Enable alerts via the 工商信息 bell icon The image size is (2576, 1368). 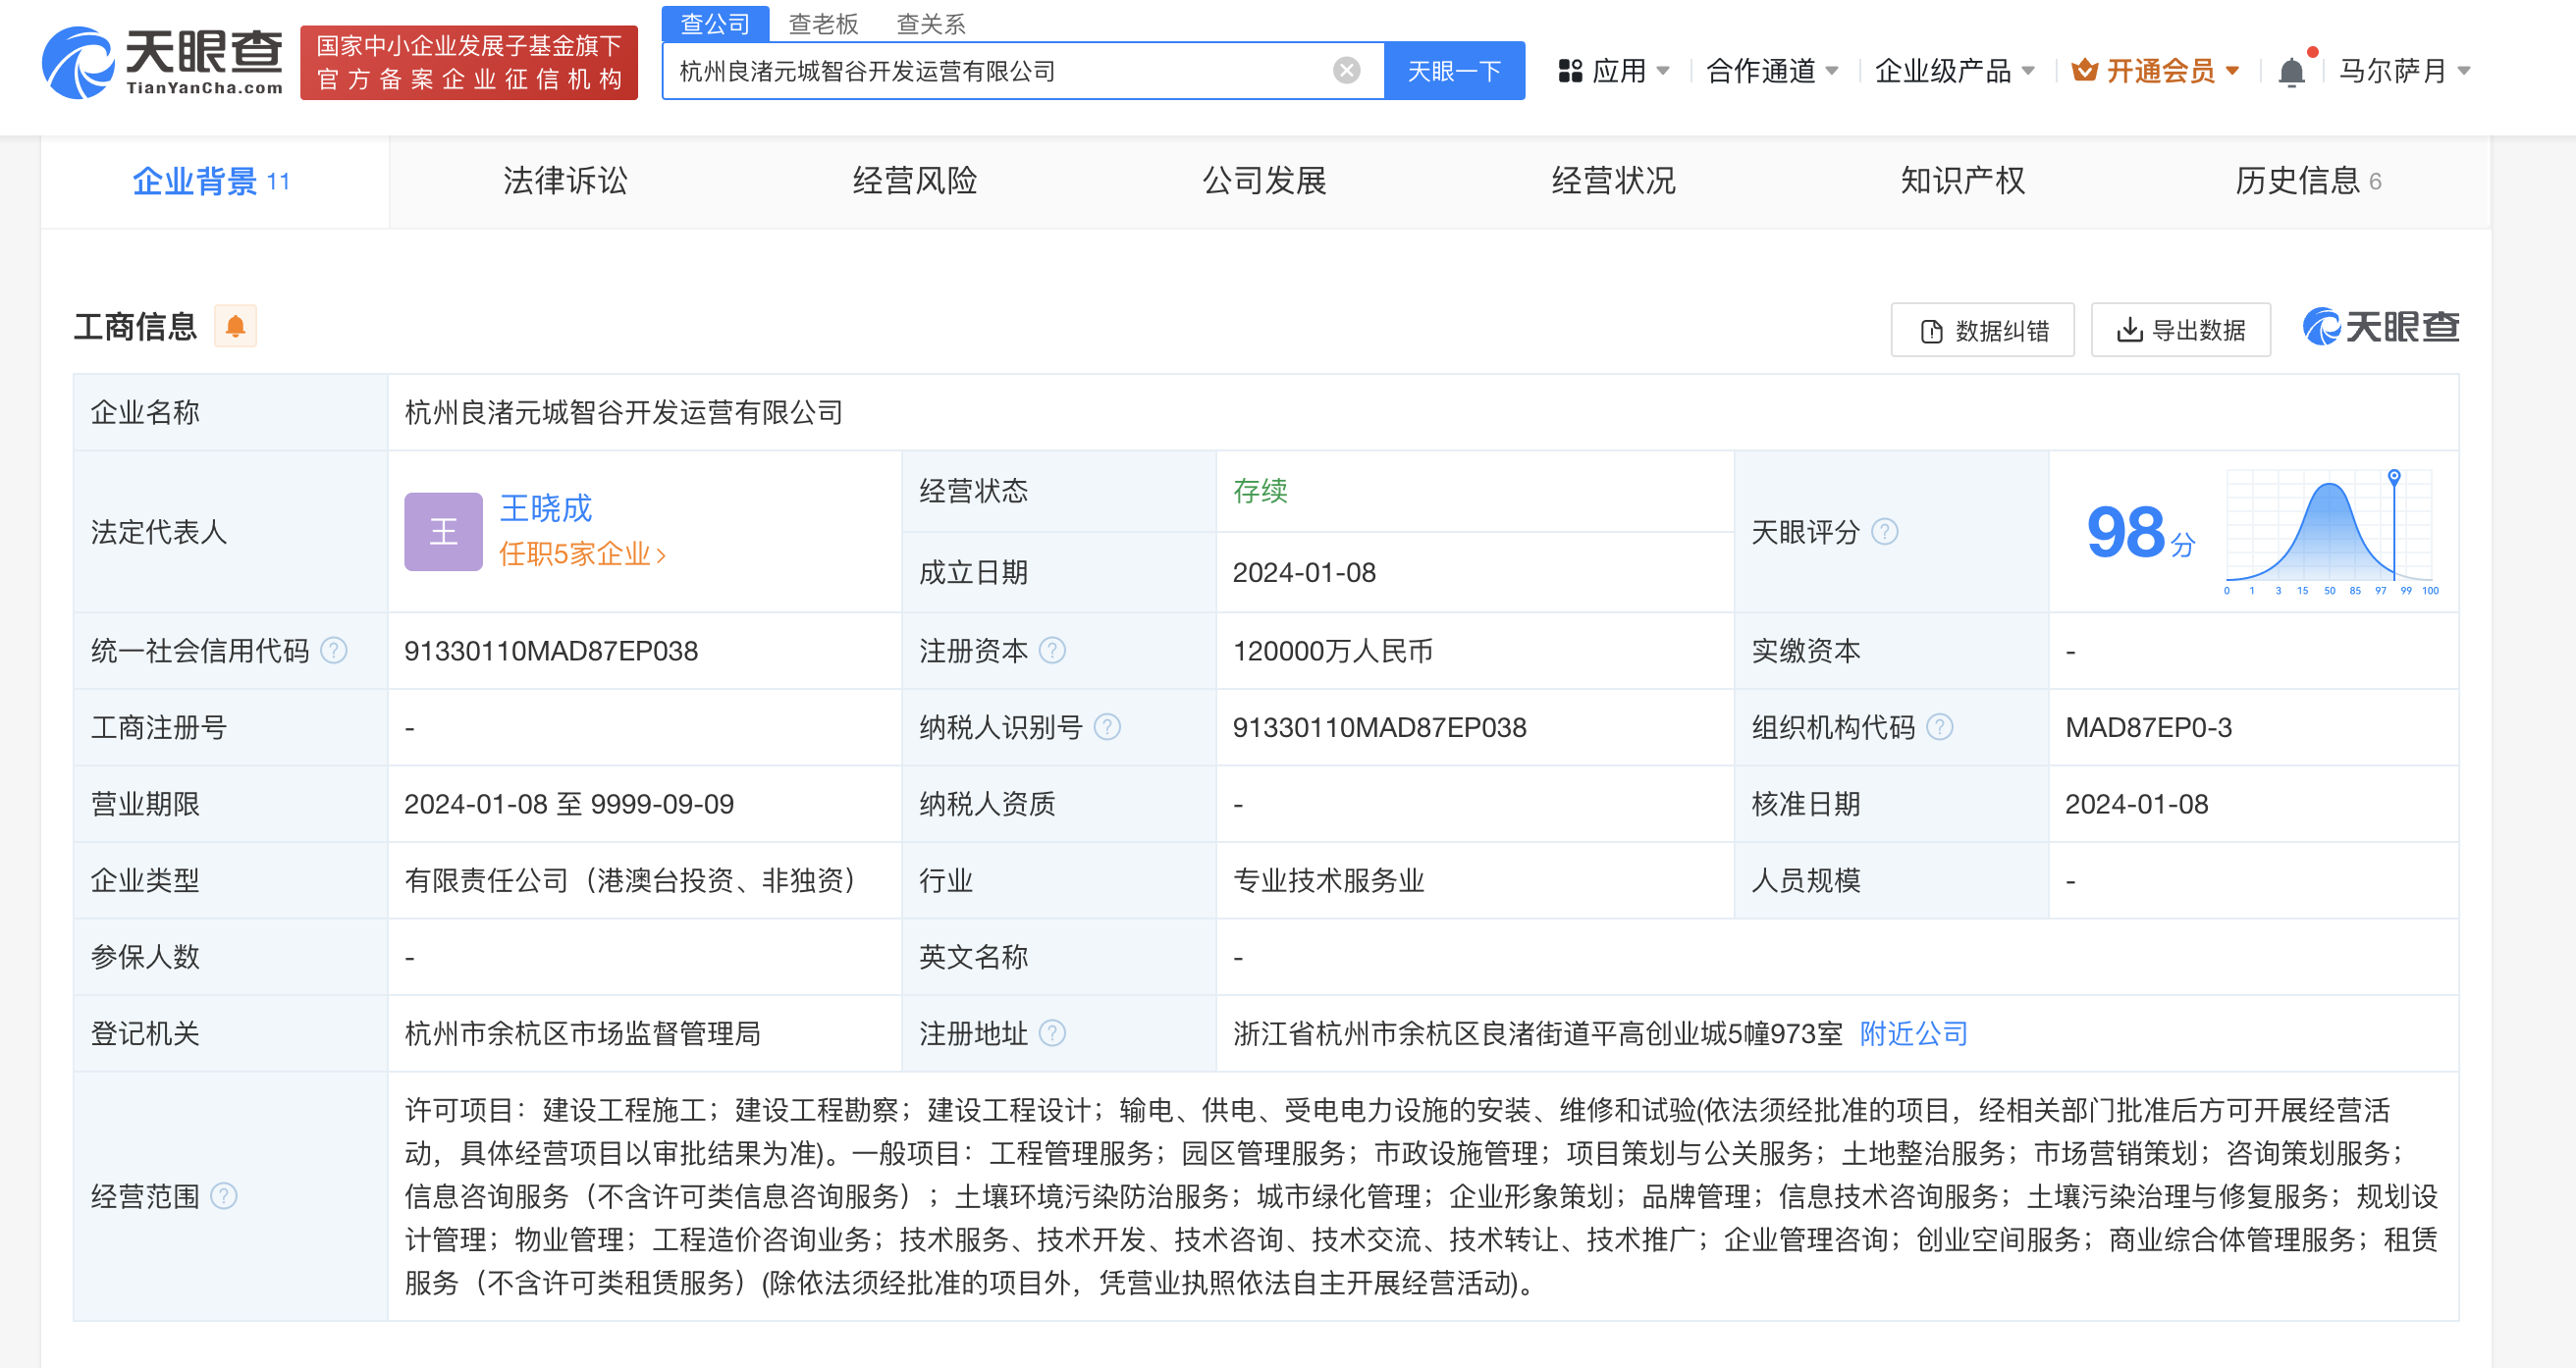pos(237,327)
